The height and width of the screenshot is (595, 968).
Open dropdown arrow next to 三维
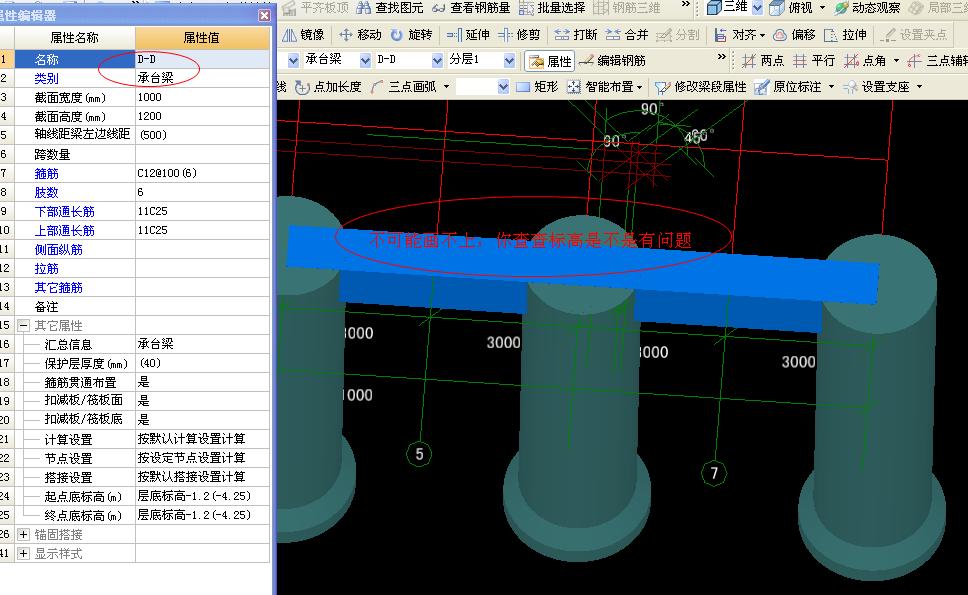757,8
